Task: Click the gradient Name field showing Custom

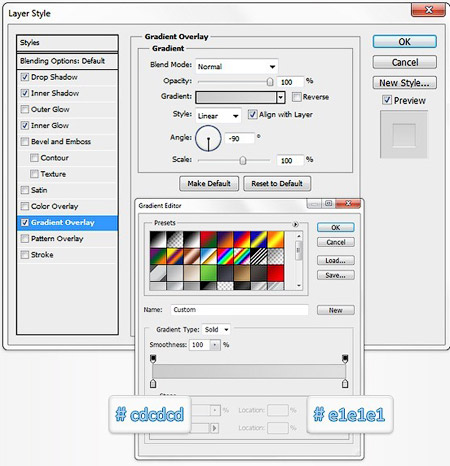Action: pos(239,310)
